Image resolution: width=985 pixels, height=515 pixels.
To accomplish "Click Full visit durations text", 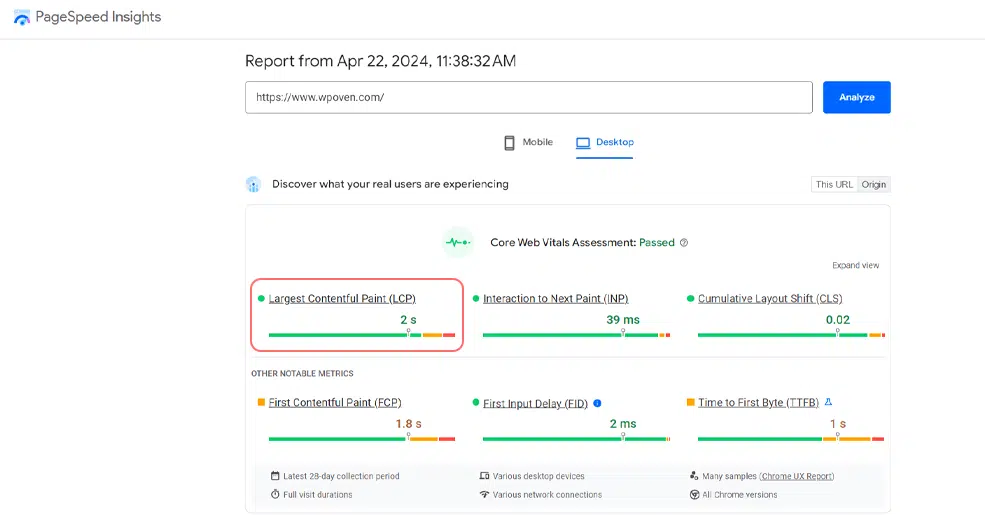I will pyautogui.click(x=317, y=495).
